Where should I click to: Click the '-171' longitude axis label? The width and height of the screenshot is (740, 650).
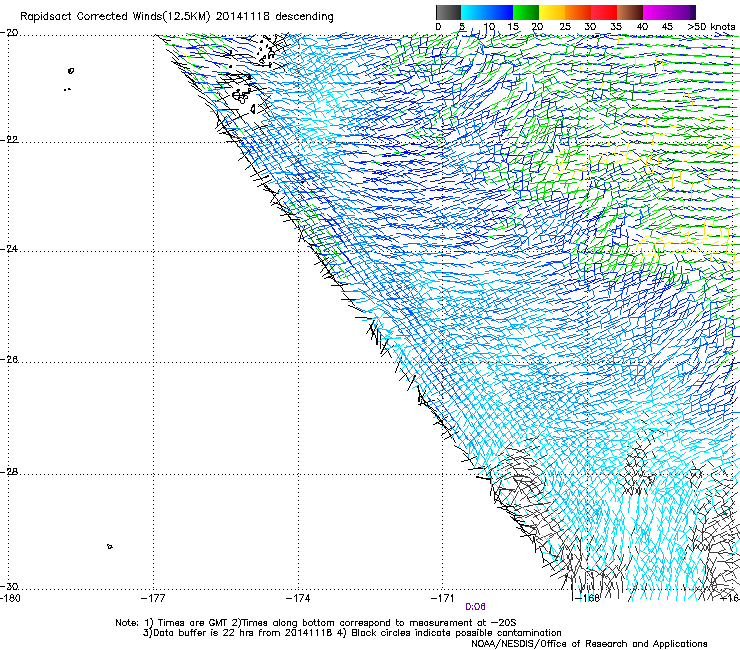coord(443,599)
